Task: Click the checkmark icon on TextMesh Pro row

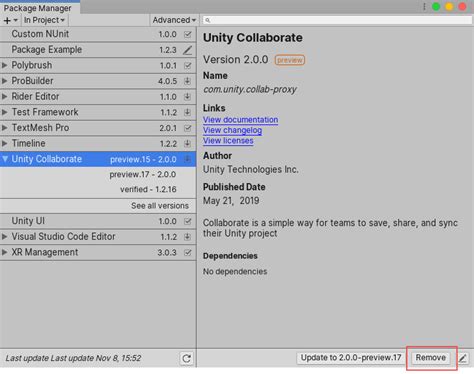Action: (x=188, y=128)
